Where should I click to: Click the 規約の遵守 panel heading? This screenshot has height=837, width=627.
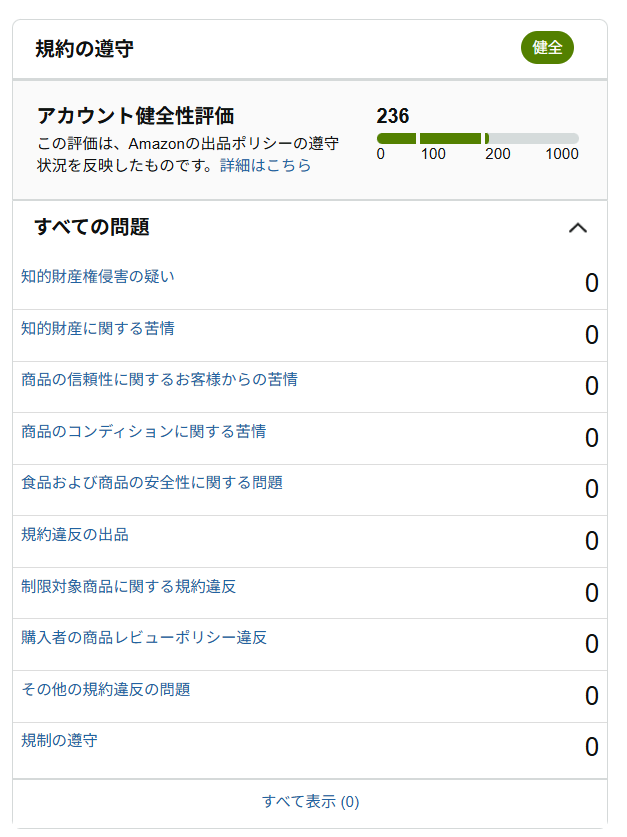pos(84,48)
